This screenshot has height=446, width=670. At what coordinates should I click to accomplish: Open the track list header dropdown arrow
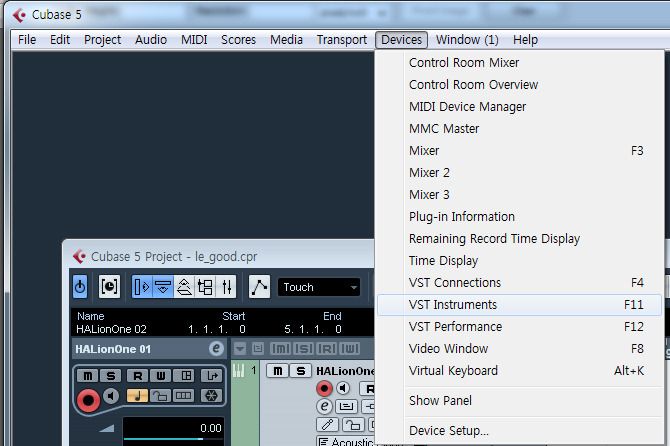point(240,349)
